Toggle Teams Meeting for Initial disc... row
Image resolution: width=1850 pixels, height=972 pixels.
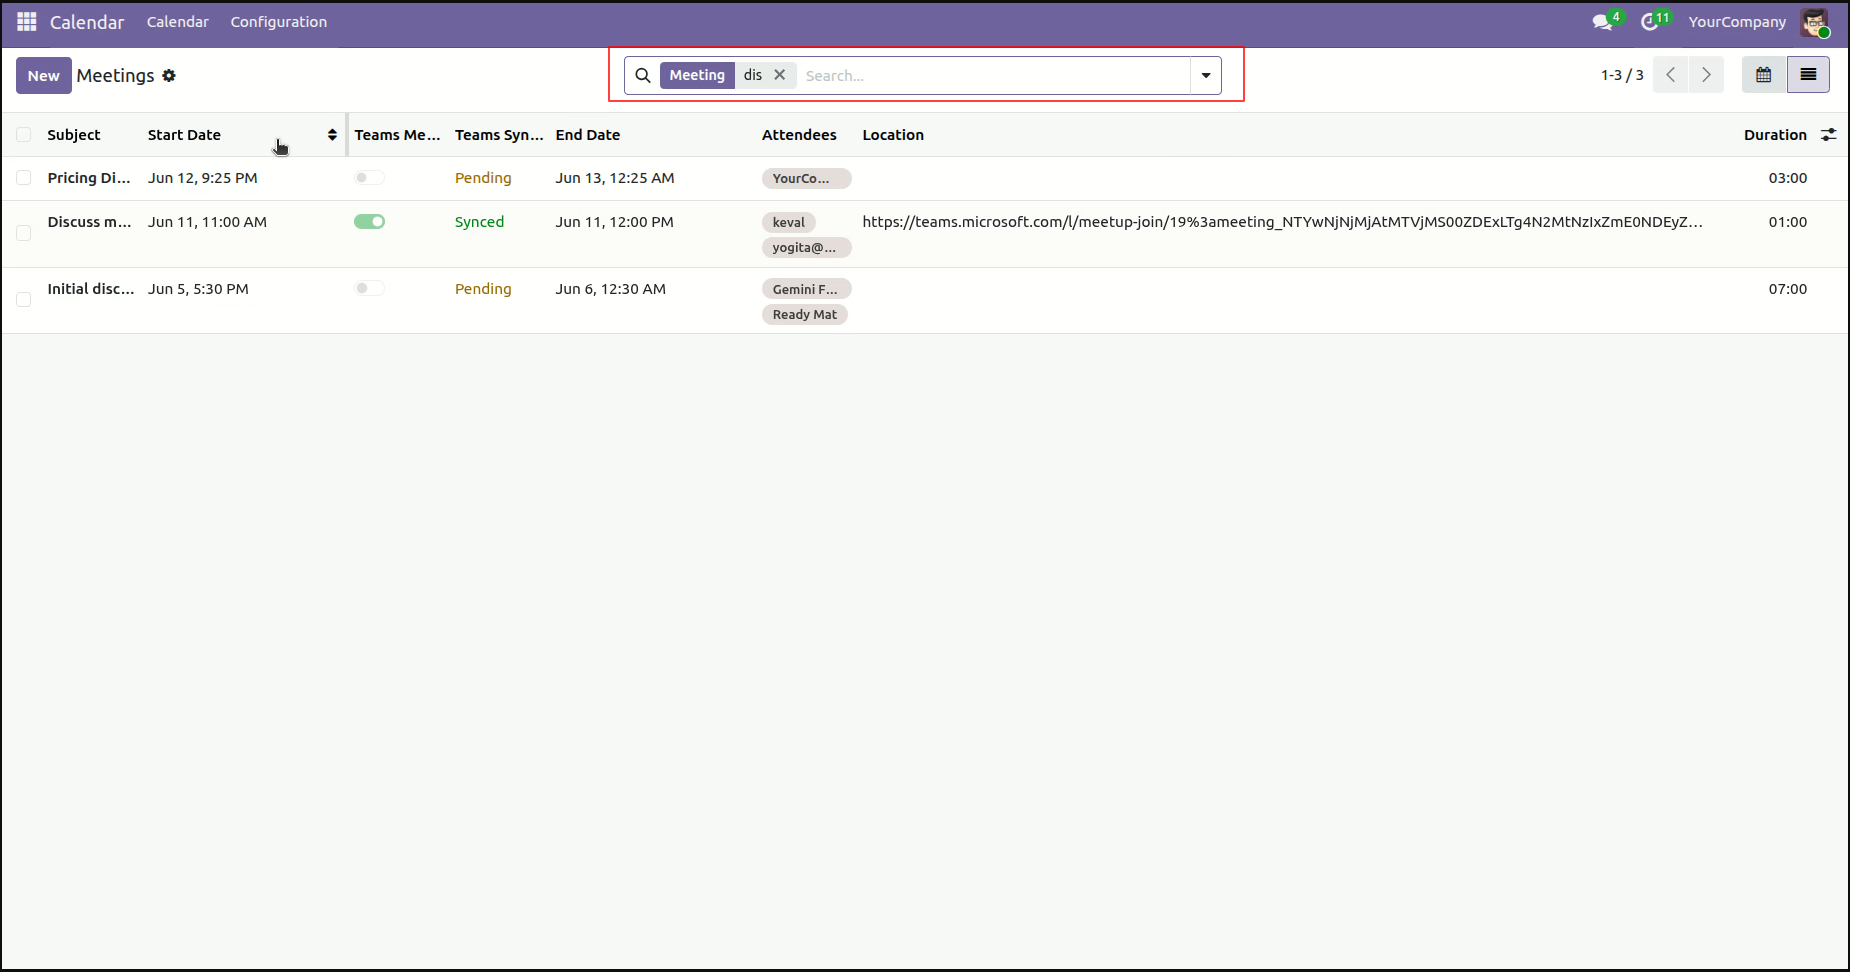[x=369, y=288]
